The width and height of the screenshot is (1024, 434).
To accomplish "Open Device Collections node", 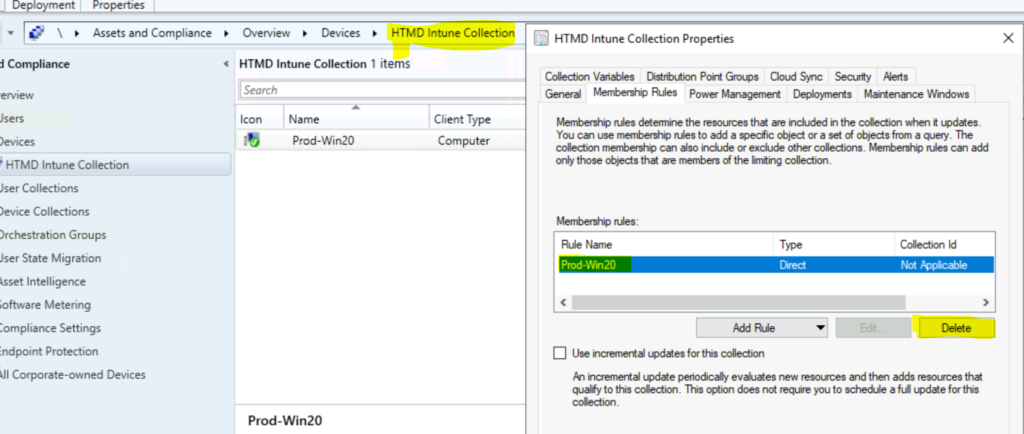I will (44, 211).
